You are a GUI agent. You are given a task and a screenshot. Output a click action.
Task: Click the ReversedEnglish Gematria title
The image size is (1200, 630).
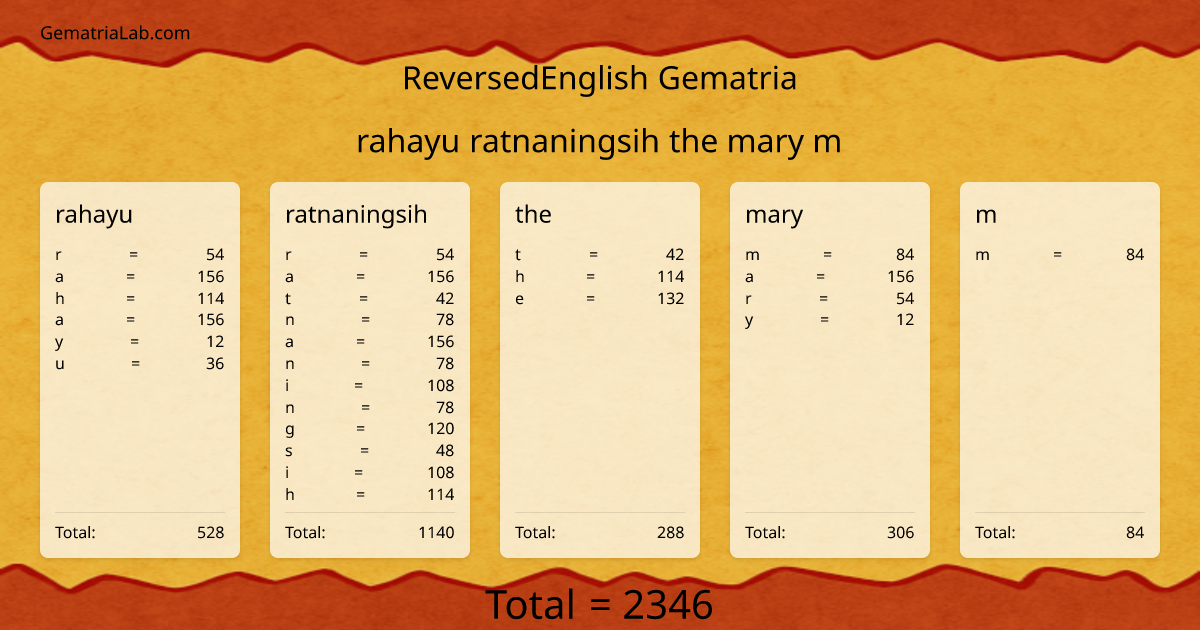point(600,78)
